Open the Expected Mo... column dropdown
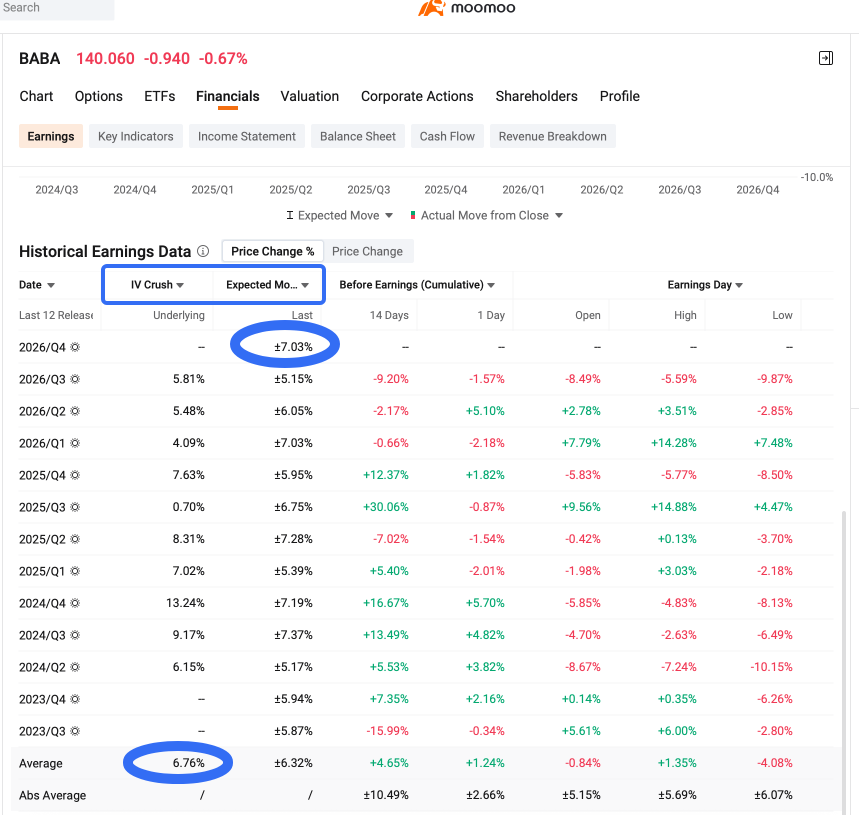The height and width of the screenshot is (815, 859). pos(305,285)
